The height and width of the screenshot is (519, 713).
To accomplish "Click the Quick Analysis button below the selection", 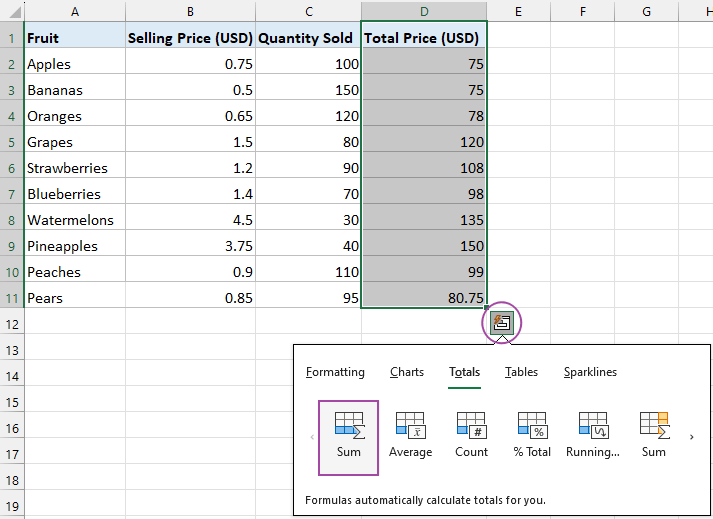I will [501, 323].
